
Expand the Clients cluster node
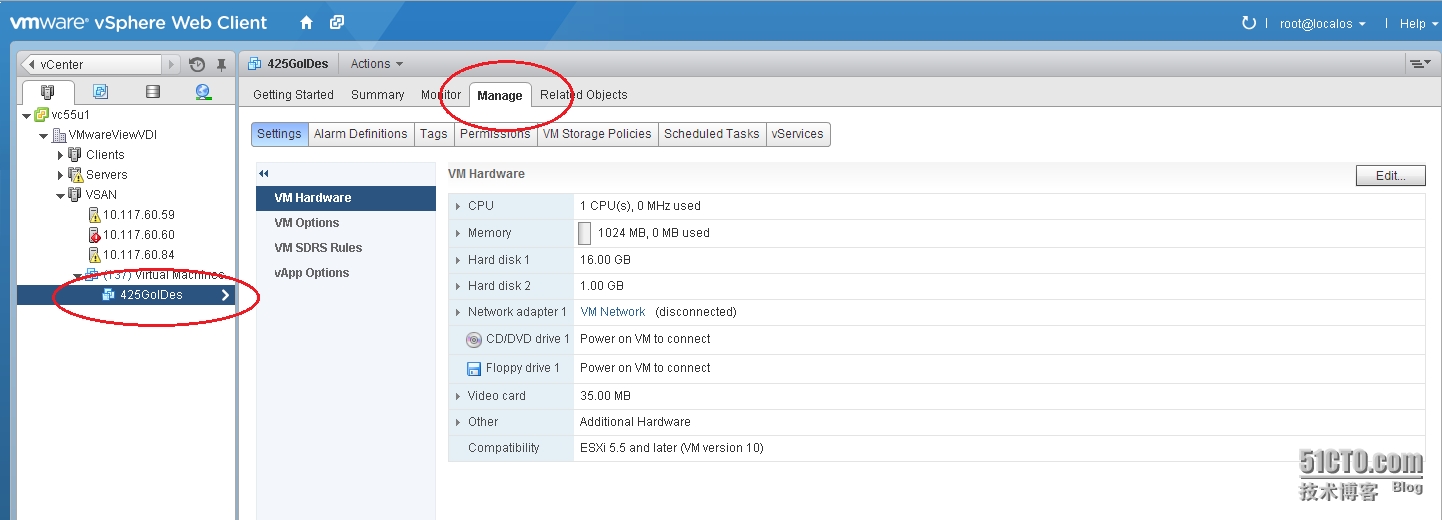point(60,155)
